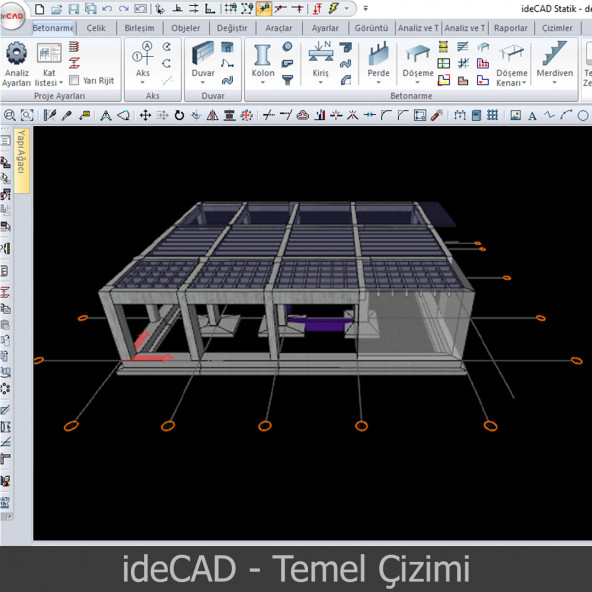592x592 pixels.
Task: Select the mirror tool icon
Action: [213, 115]
